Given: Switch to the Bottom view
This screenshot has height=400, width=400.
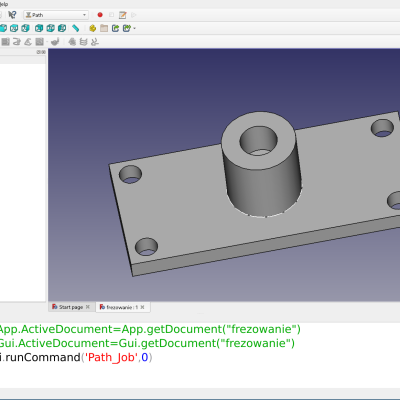Looking at the screenshot, I should click(x=51, y=28).
